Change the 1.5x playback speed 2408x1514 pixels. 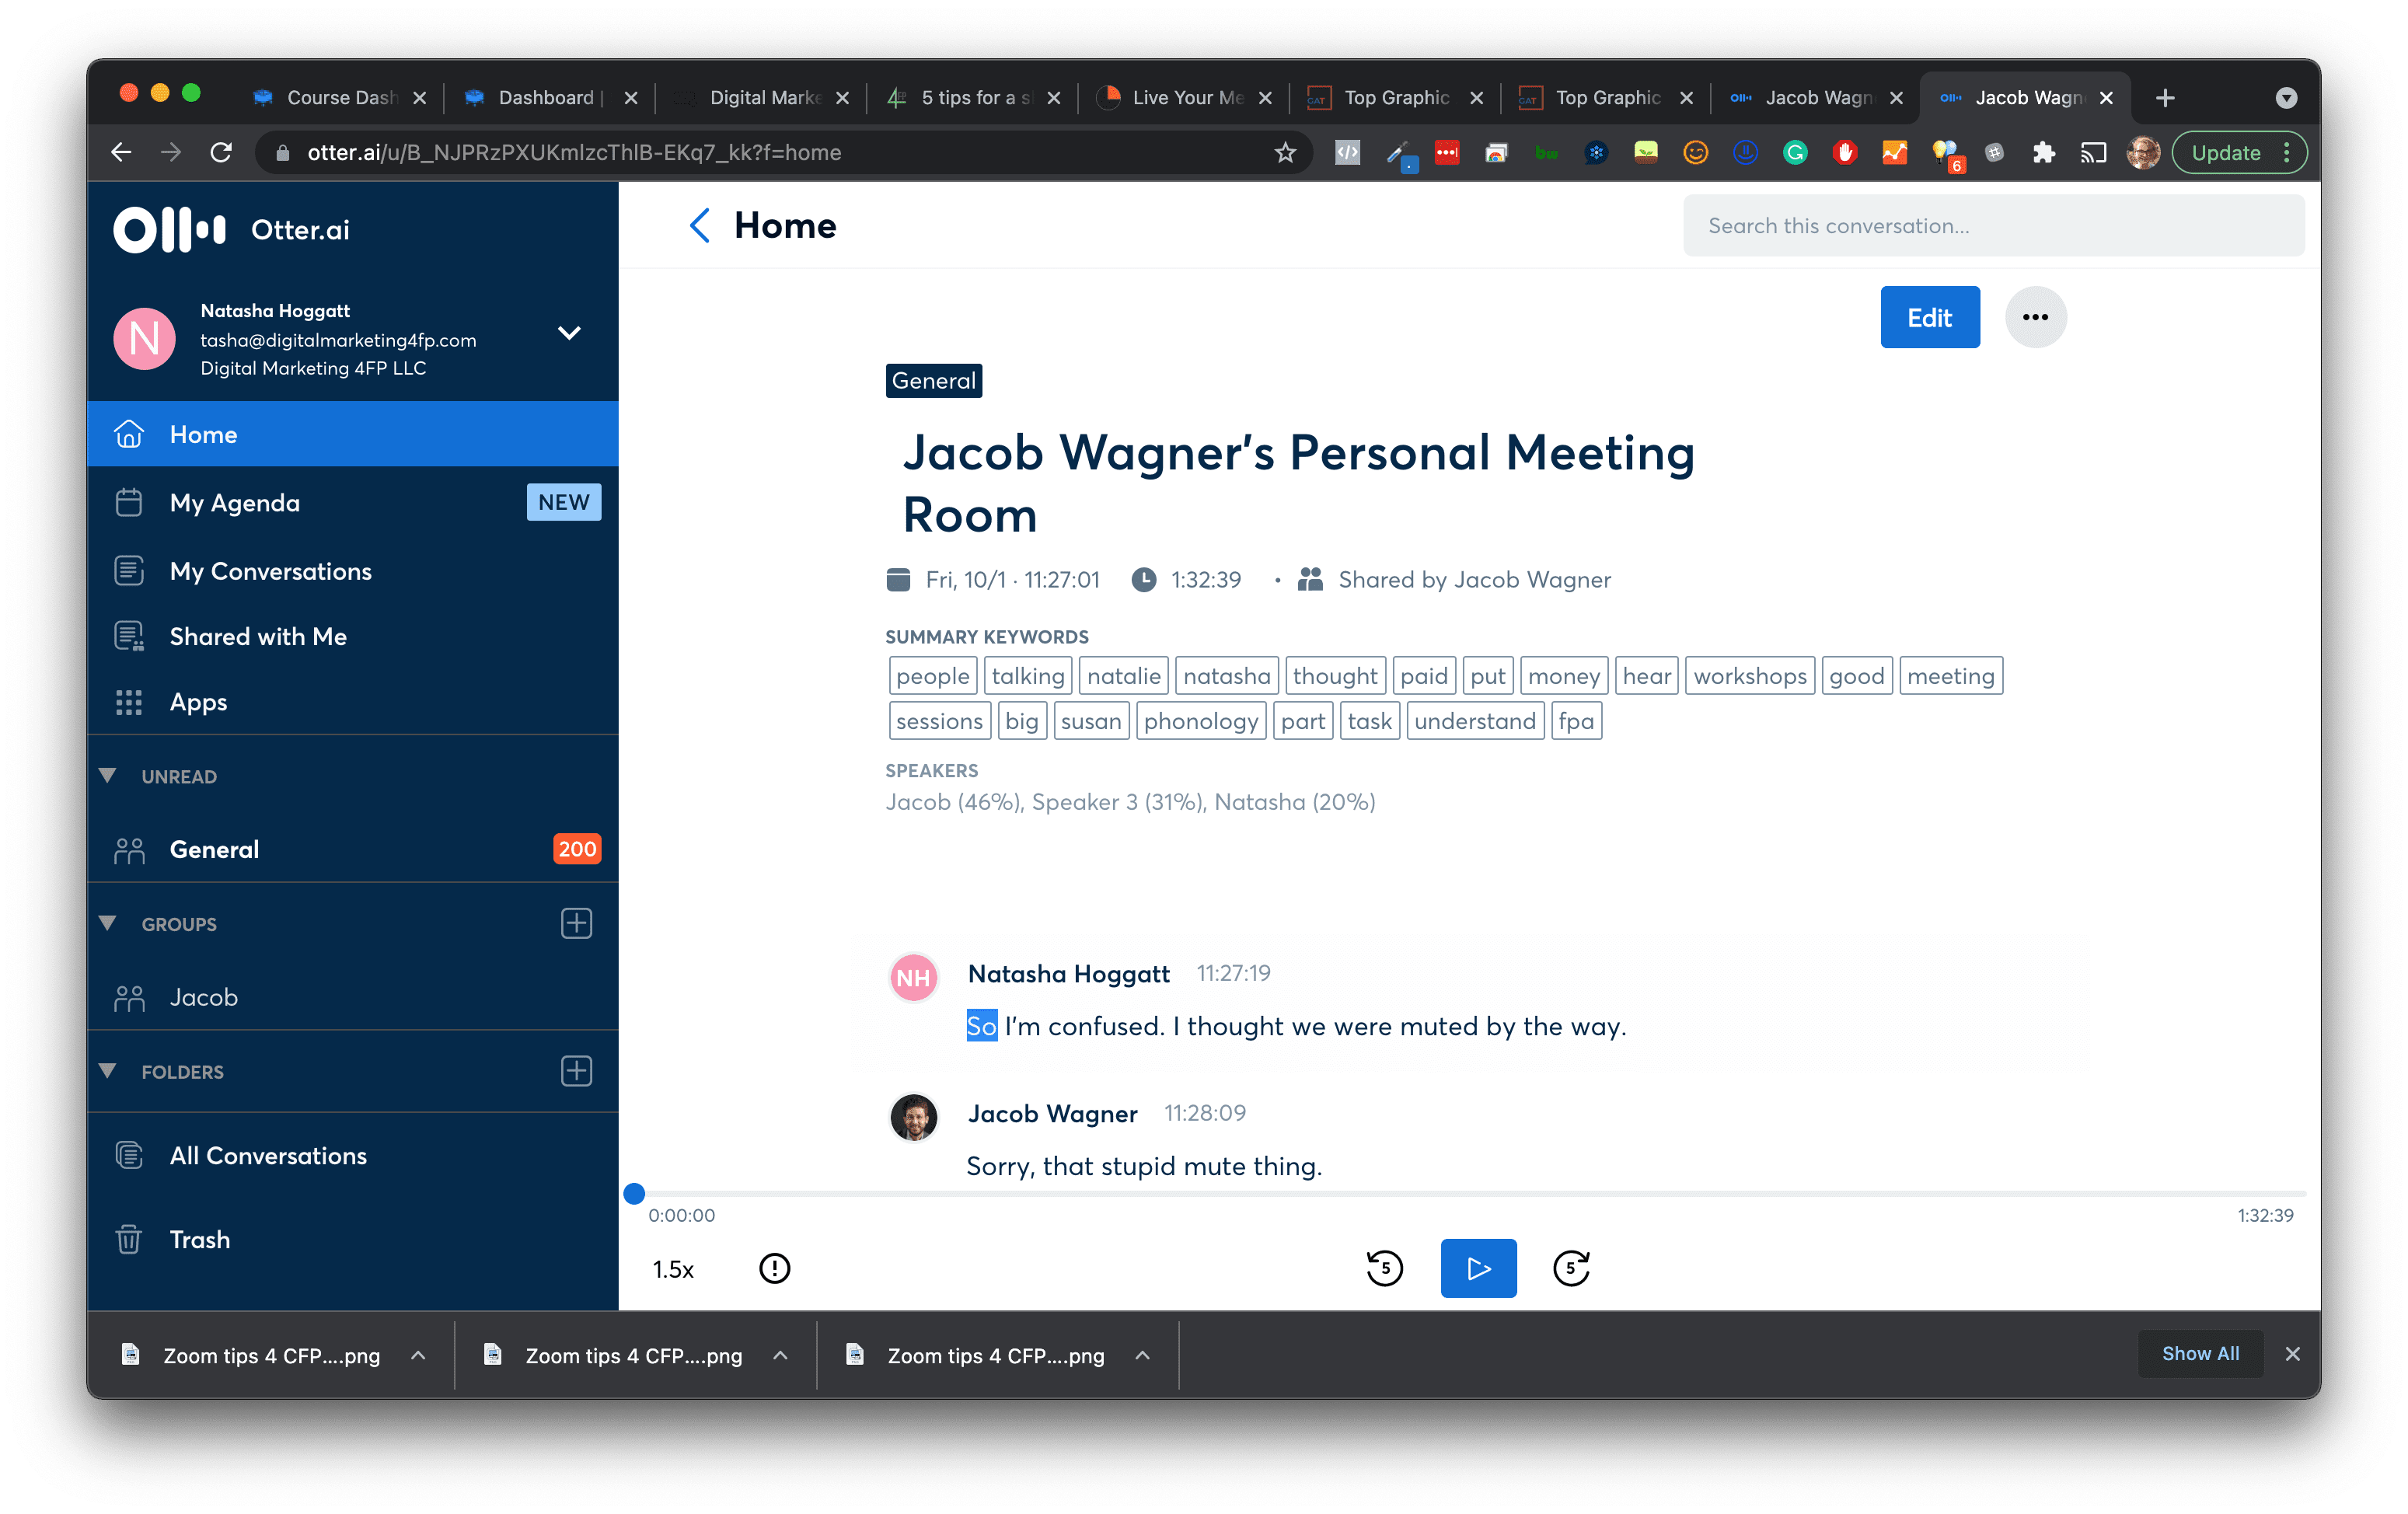click(x=673, y=1269)
